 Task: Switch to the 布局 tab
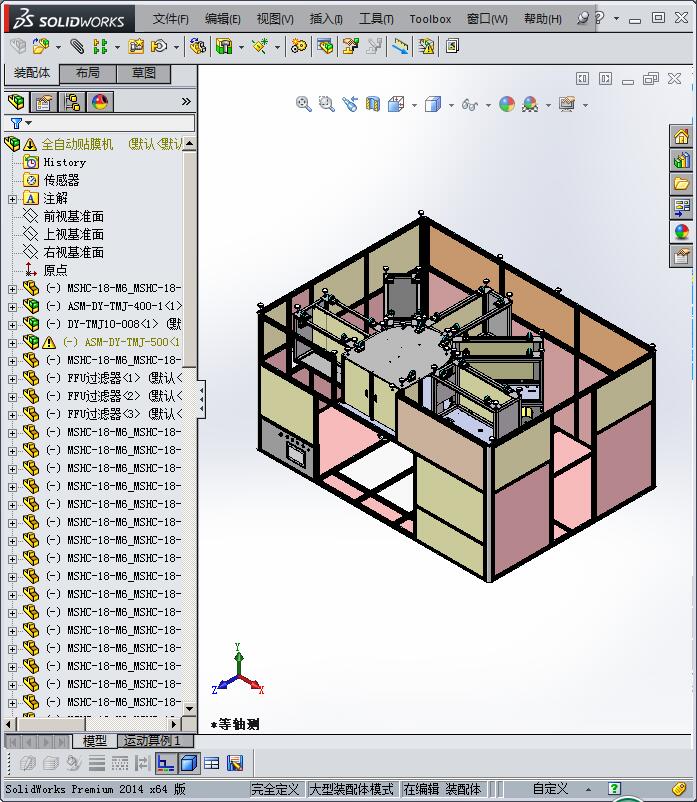pyautogui.click(x=88, y=74)
